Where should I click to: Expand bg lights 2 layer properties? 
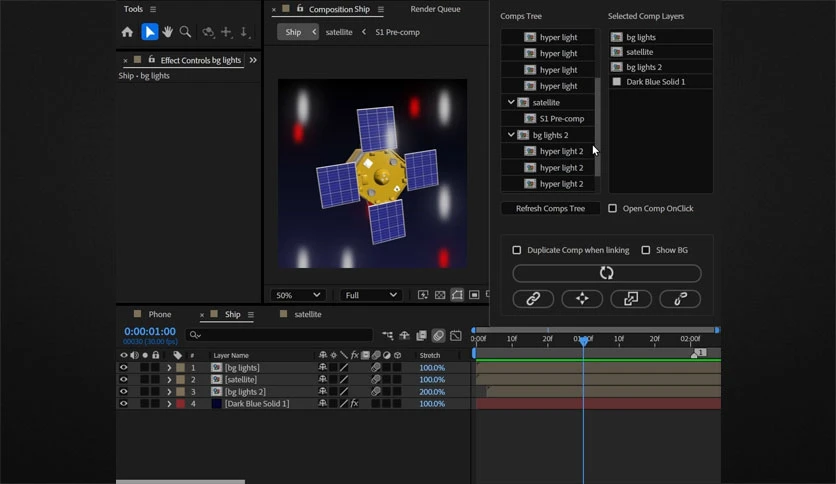[x=169, y=392]
